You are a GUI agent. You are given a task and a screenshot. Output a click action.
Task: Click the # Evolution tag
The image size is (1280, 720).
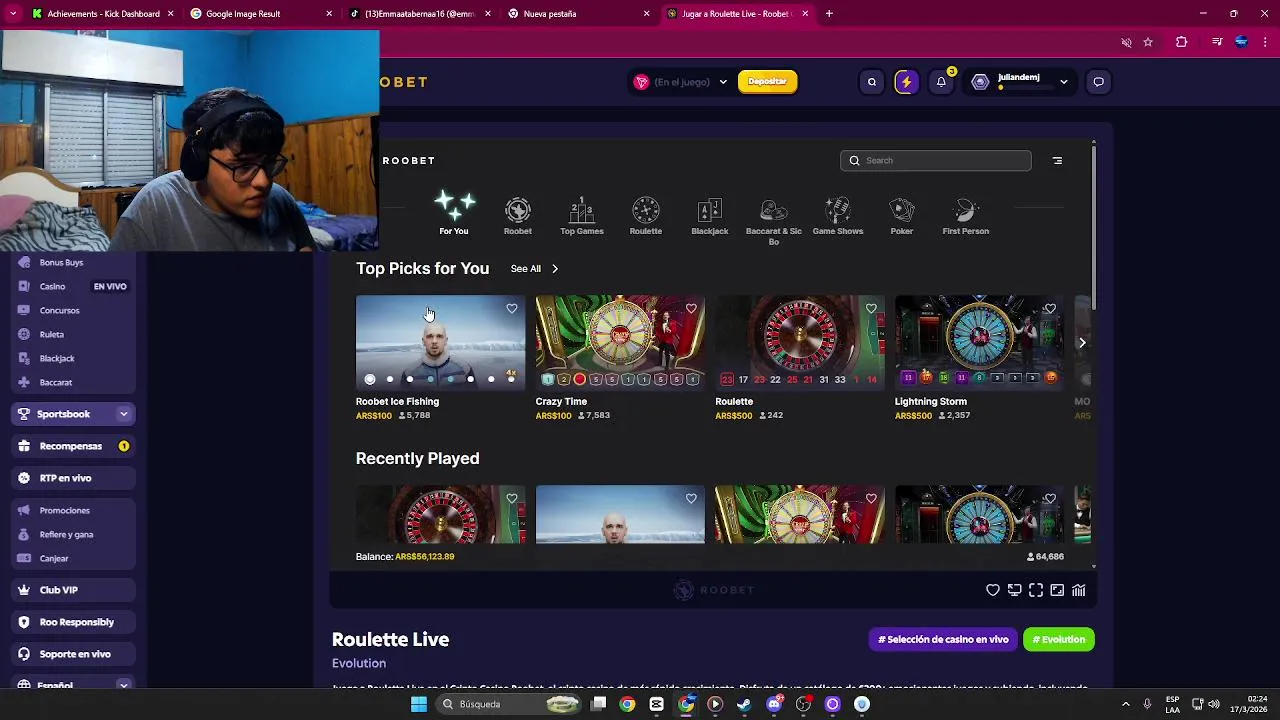1059,640
